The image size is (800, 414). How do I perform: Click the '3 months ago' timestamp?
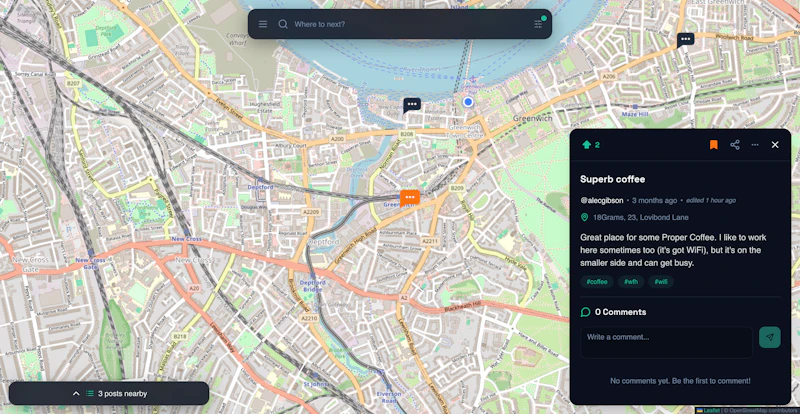tap(655, 200)
